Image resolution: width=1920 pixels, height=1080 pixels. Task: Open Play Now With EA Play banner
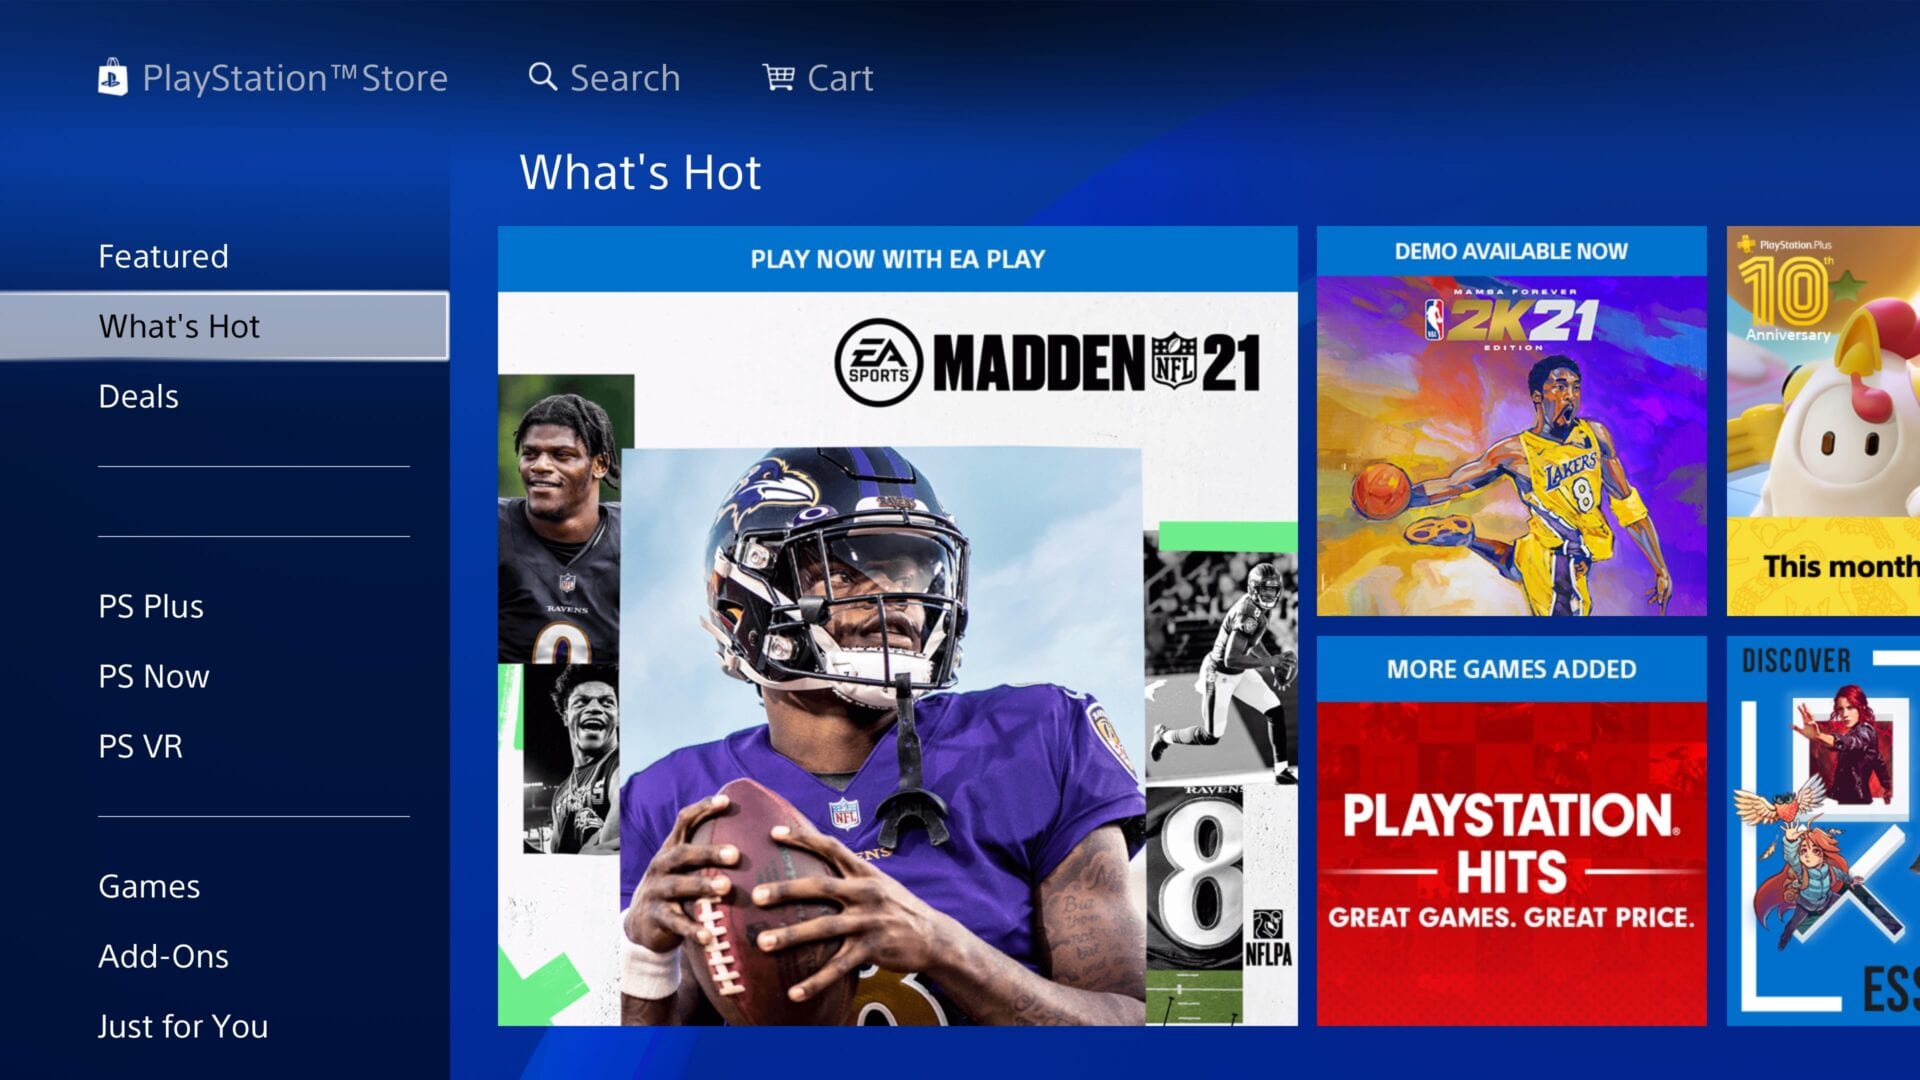[898, 626]
